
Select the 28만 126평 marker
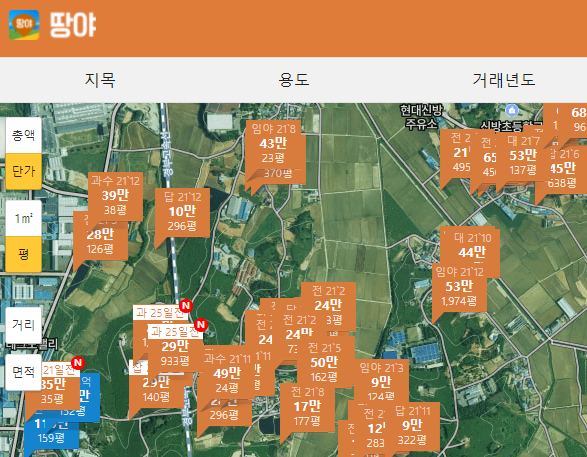100,241
